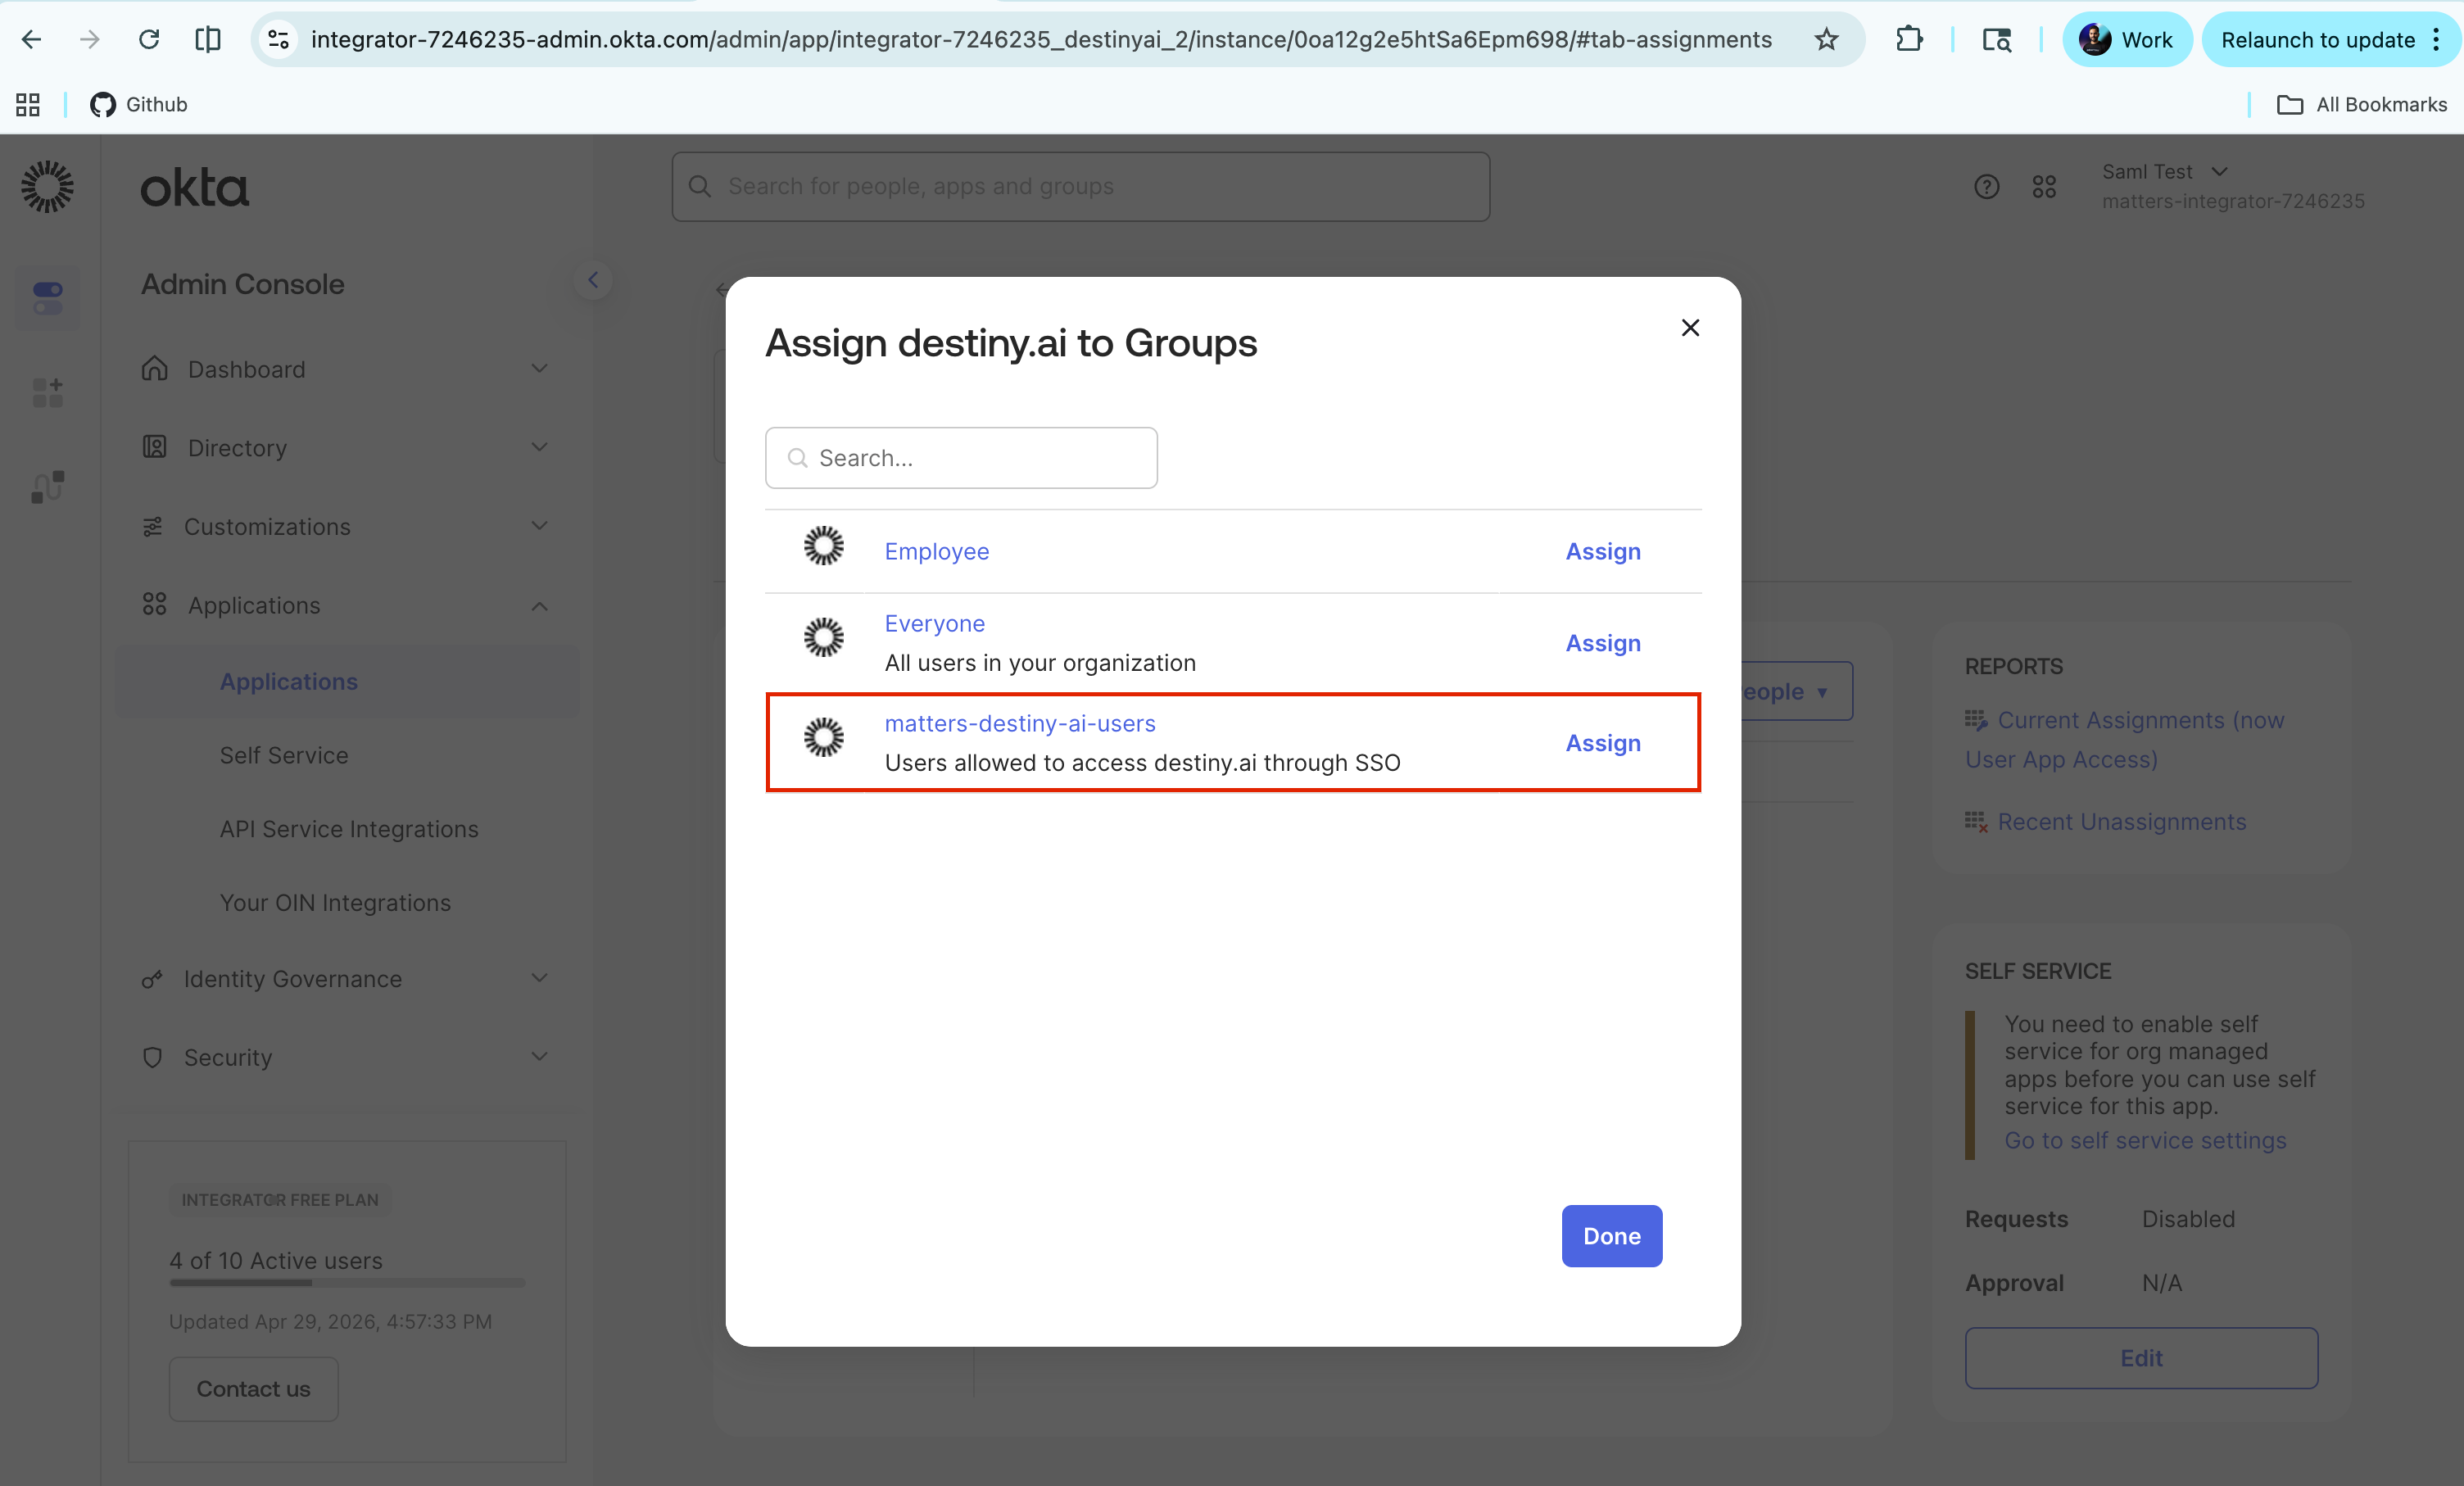Viewport: 2464px width, 1486px height.
Task: Focus the people, apps and groups search
Action: [x=1080, y=187]
